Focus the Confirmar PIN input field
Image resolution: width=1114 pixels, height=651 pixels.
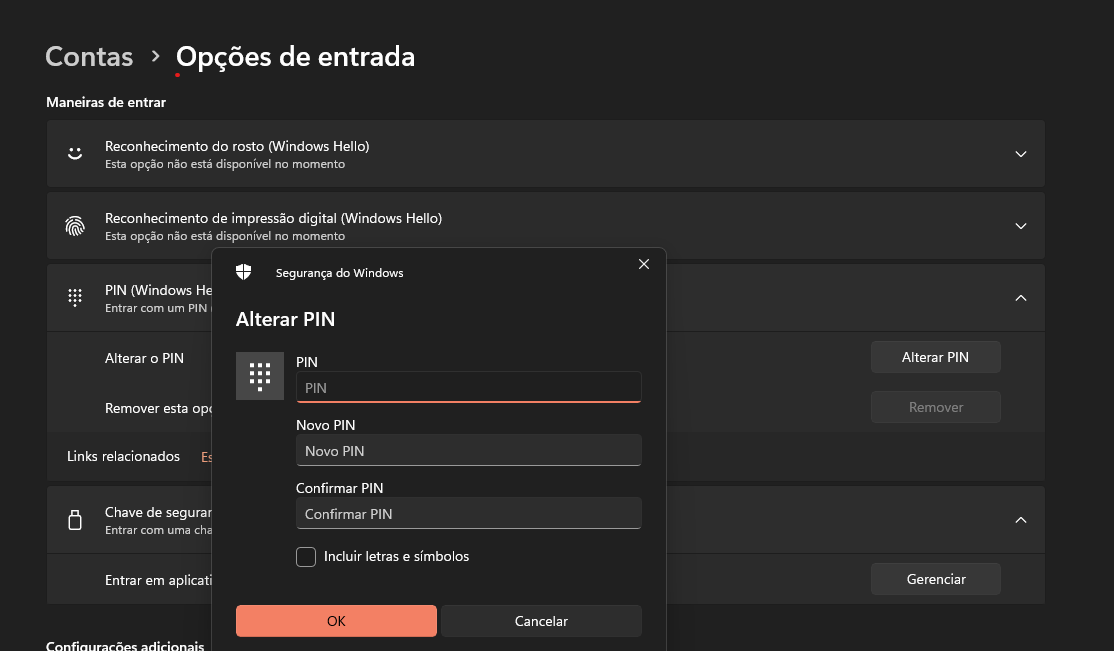(x=469, y=513)
